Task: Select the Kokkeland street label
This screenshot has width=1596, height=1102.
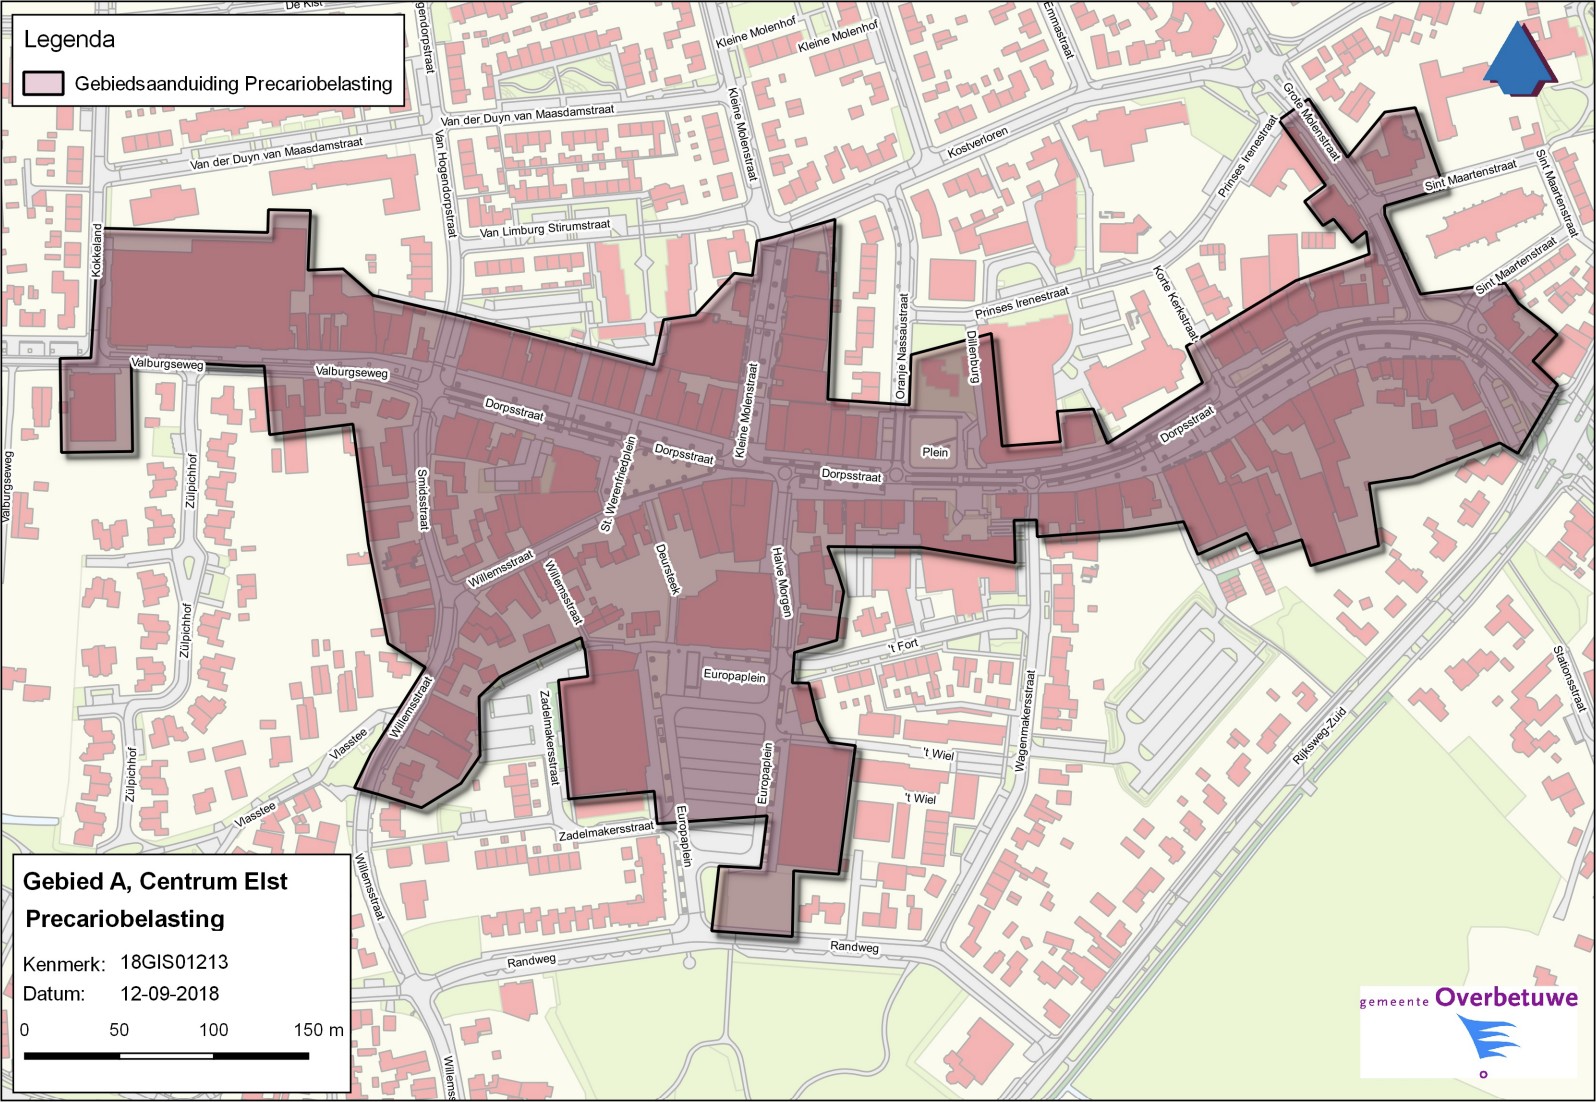Action: point(97,250)
